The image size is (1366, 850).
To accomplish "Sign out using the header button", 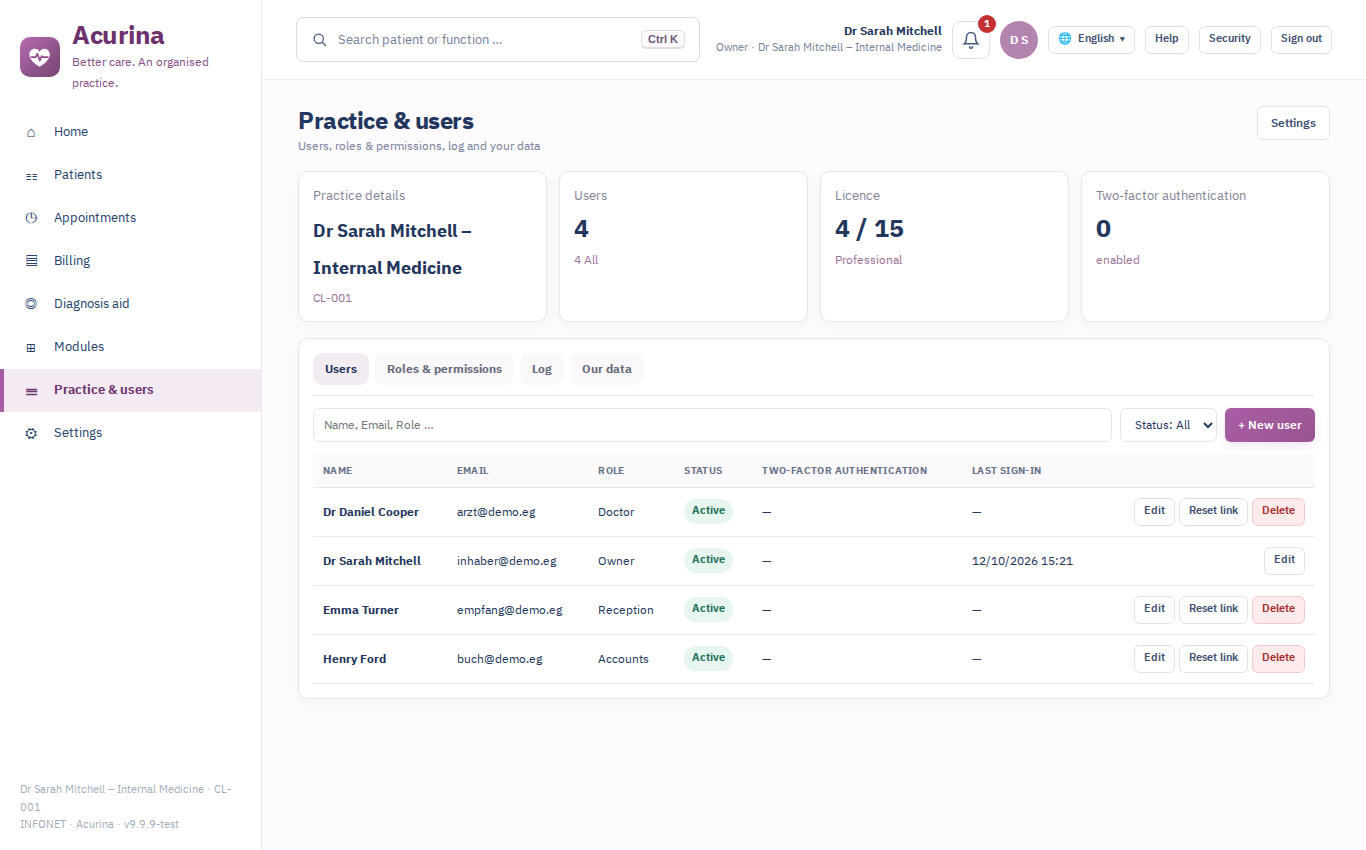I will point(1301,39).
